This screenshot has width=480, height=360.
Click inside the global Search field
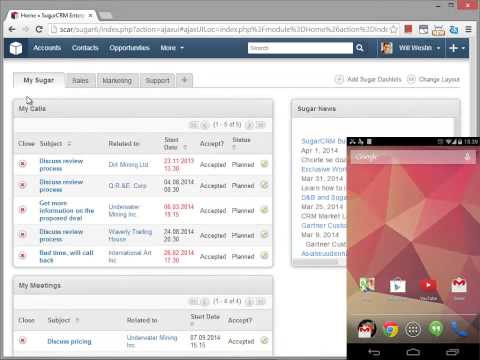(300, 48)
